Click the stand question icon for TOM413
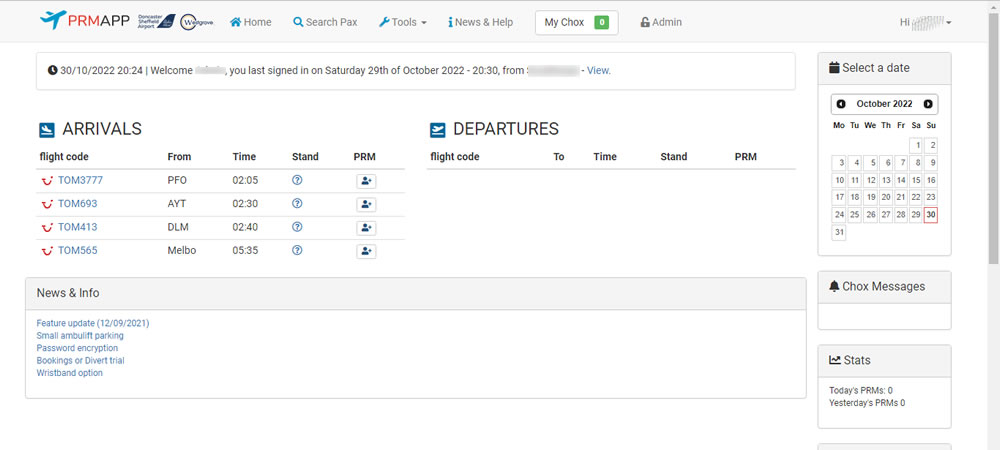Screen dimensions: 1000x450 (297, 227)
